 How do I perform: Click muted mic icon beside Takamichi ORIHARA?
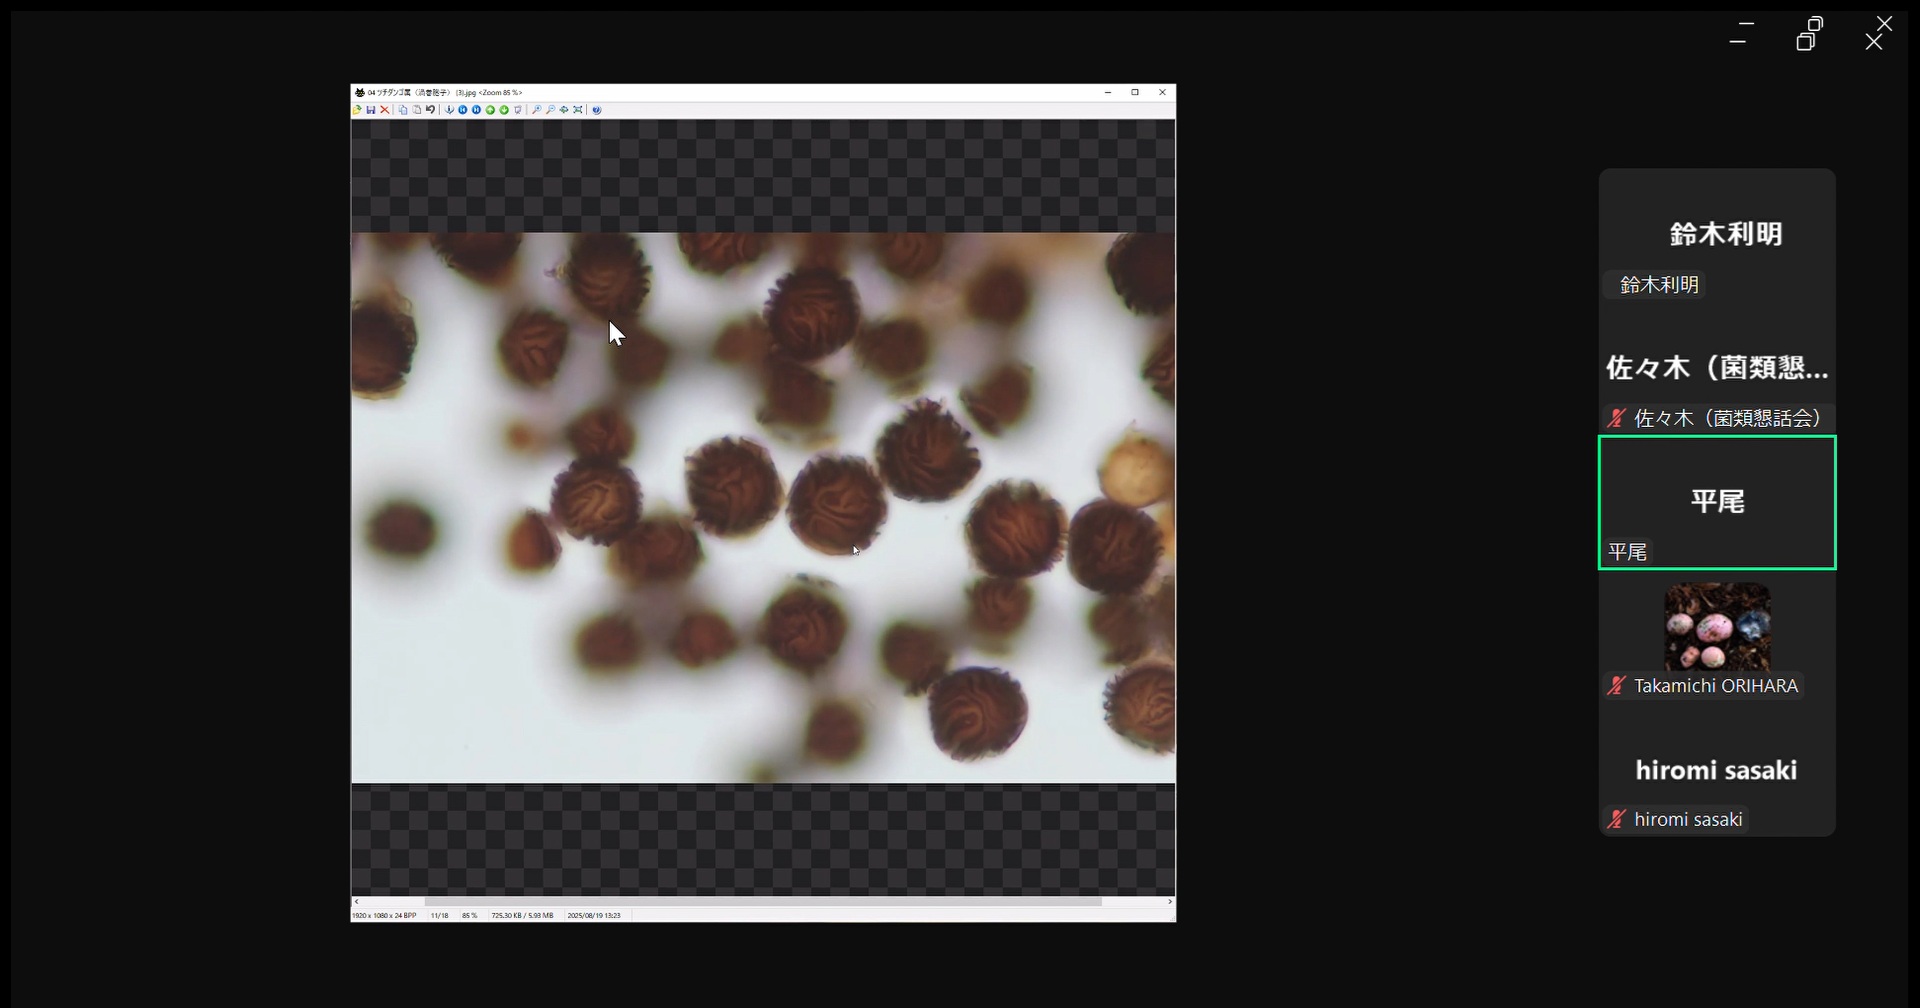tap(1616, 686)
